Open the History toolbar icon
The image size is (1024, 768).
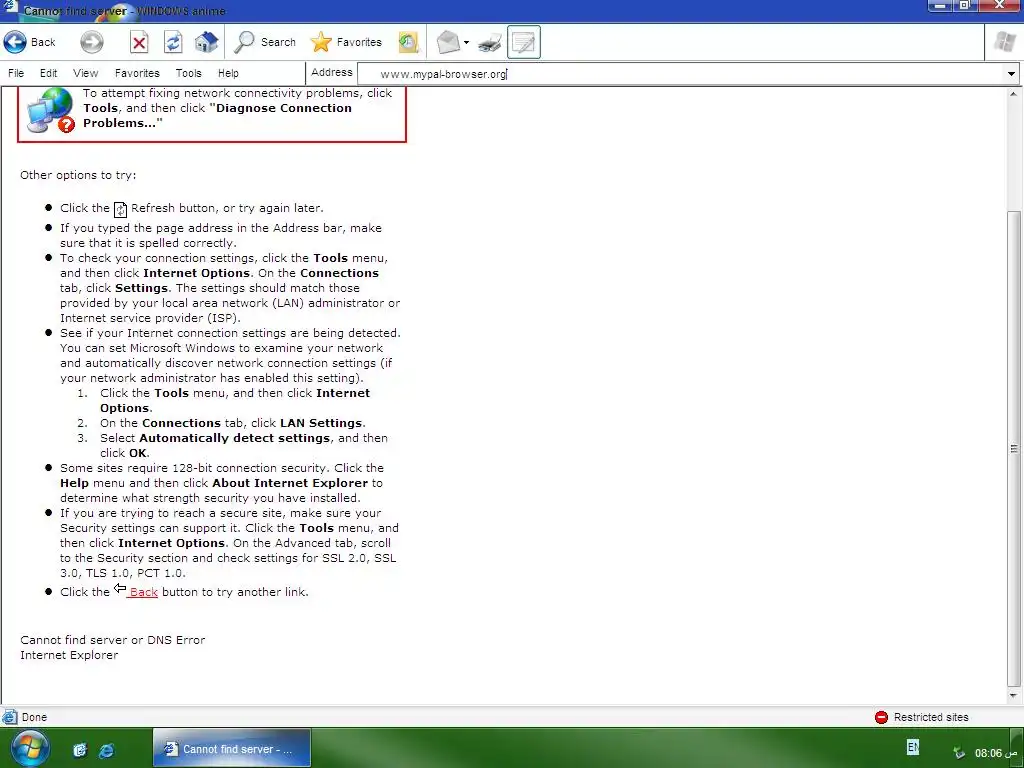tap(408, 42)
